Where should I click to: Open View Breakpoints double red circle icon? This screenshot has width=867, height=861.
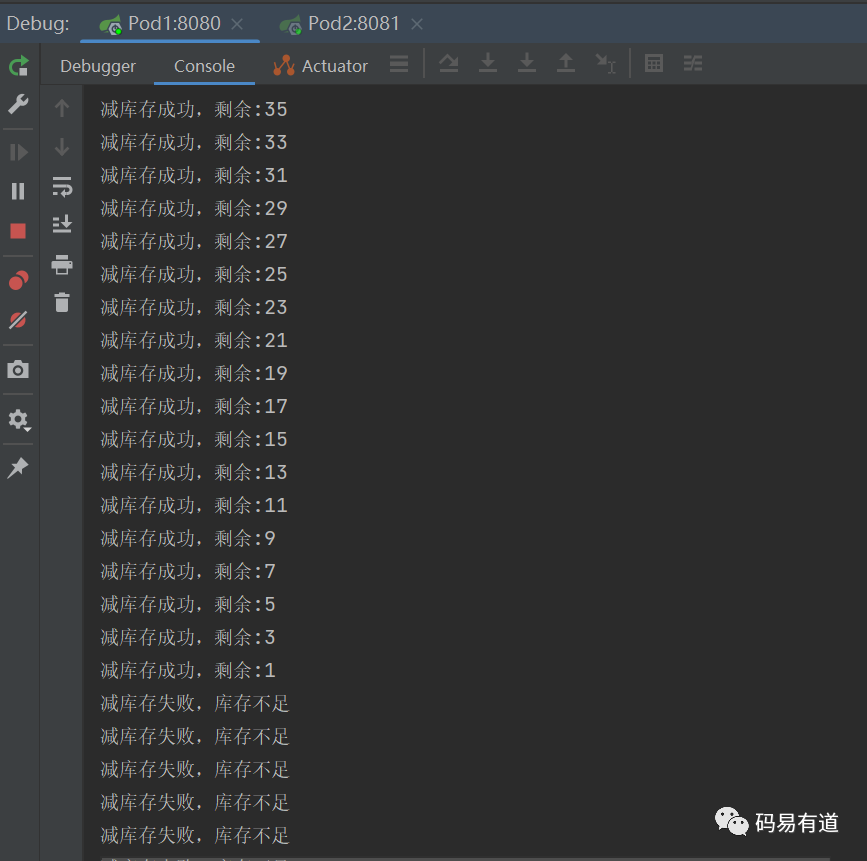point(18,281)
